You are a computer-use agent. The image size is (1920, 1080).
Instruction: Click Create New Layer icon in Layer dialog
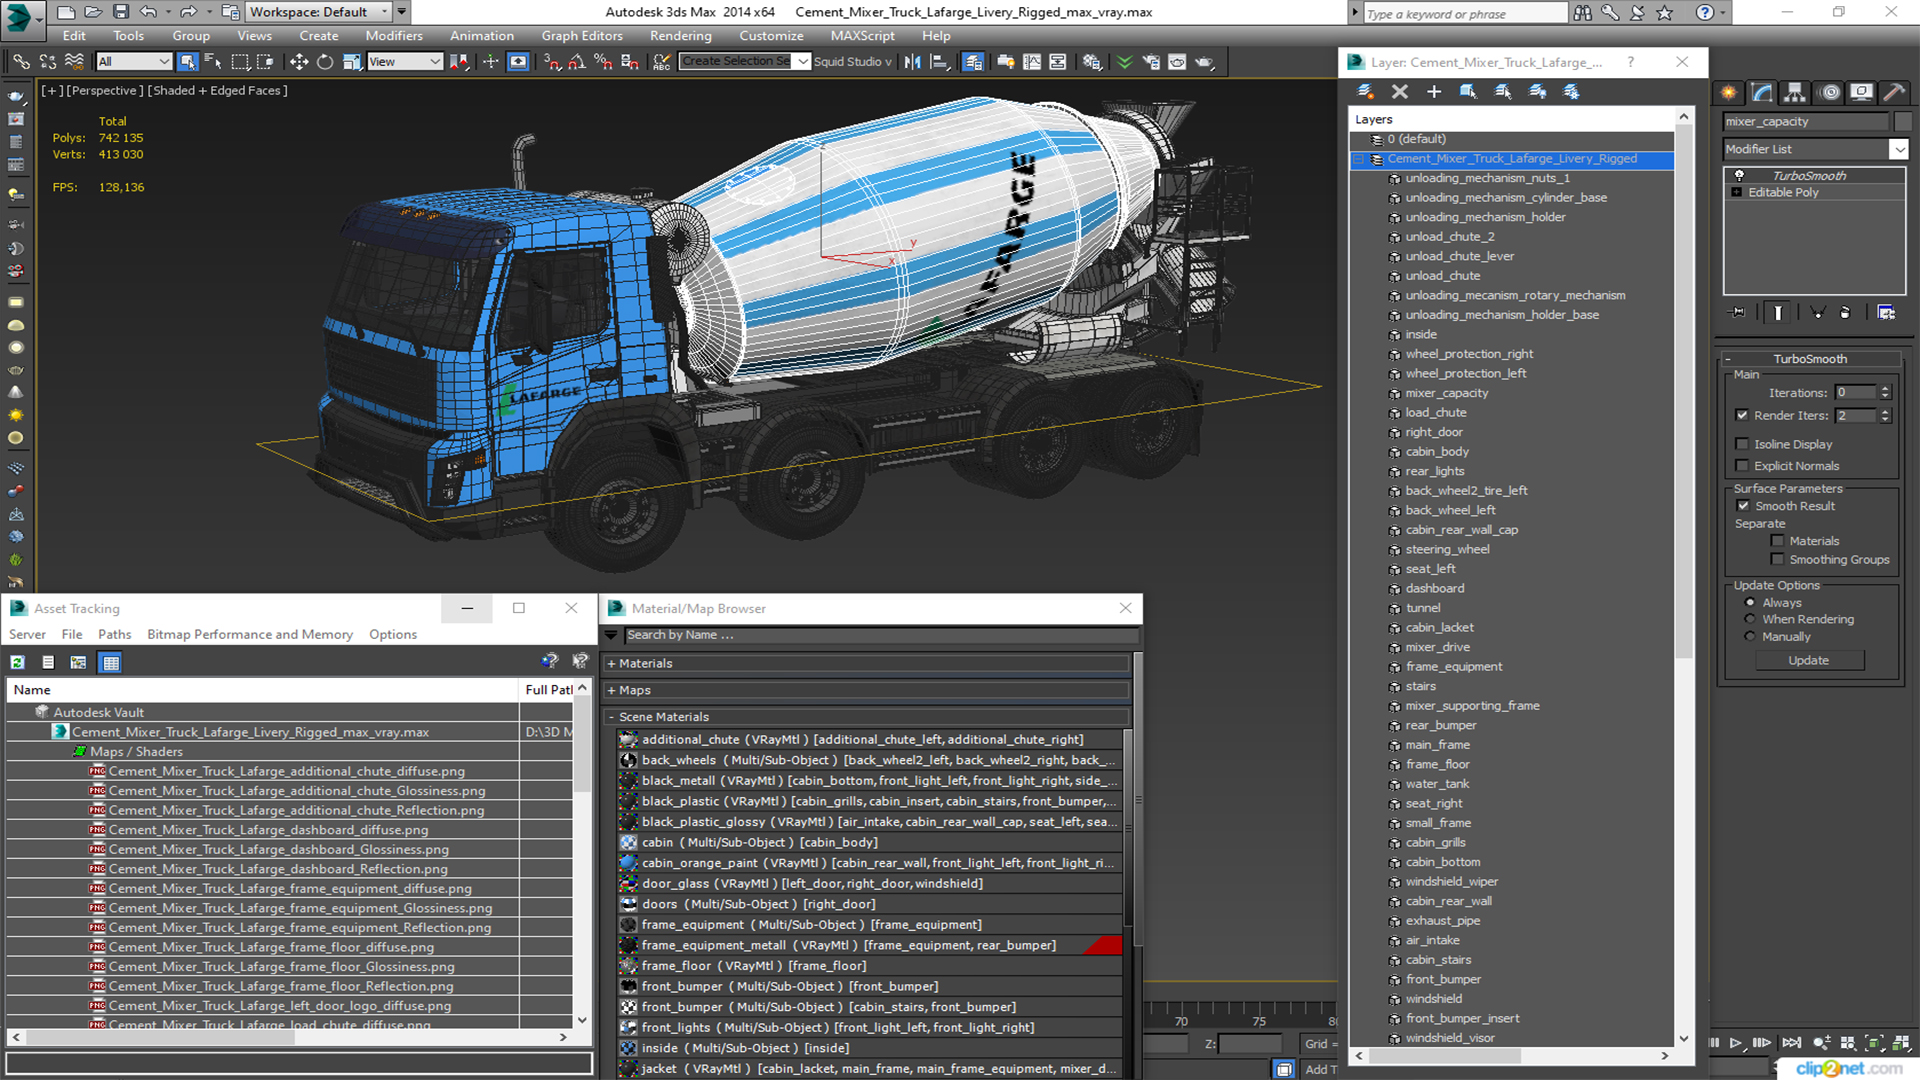click(x=1365, y=91)
